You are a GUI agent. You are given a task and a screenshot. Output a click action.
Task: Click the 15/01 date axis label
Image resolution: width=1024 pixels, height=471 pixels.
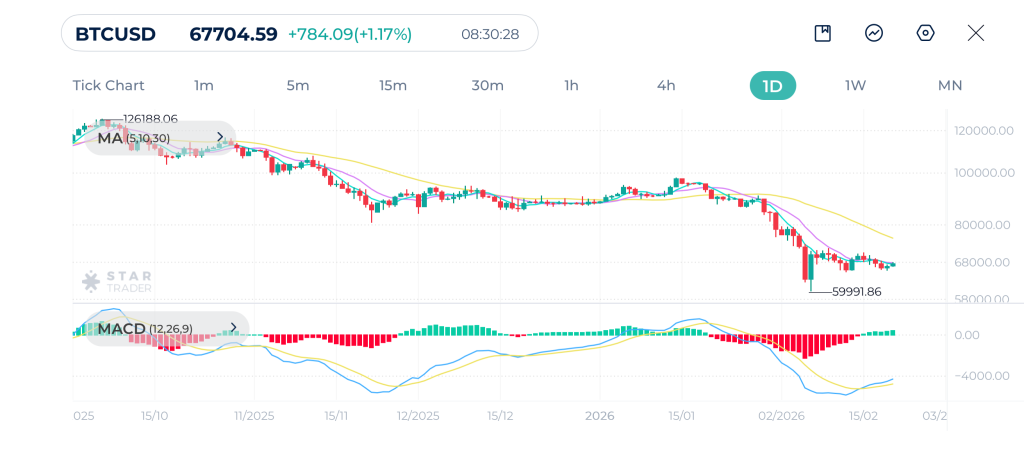point(681,416)
